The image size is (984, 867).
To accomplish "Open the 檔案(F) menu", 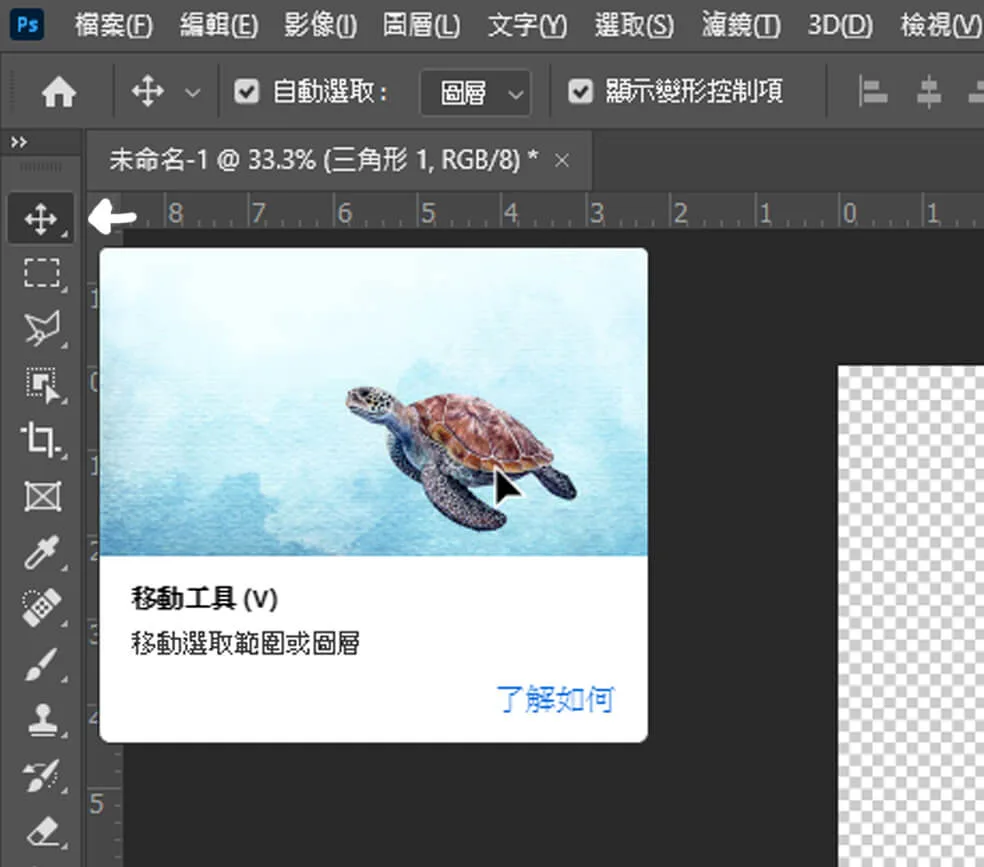I will 114,26.
